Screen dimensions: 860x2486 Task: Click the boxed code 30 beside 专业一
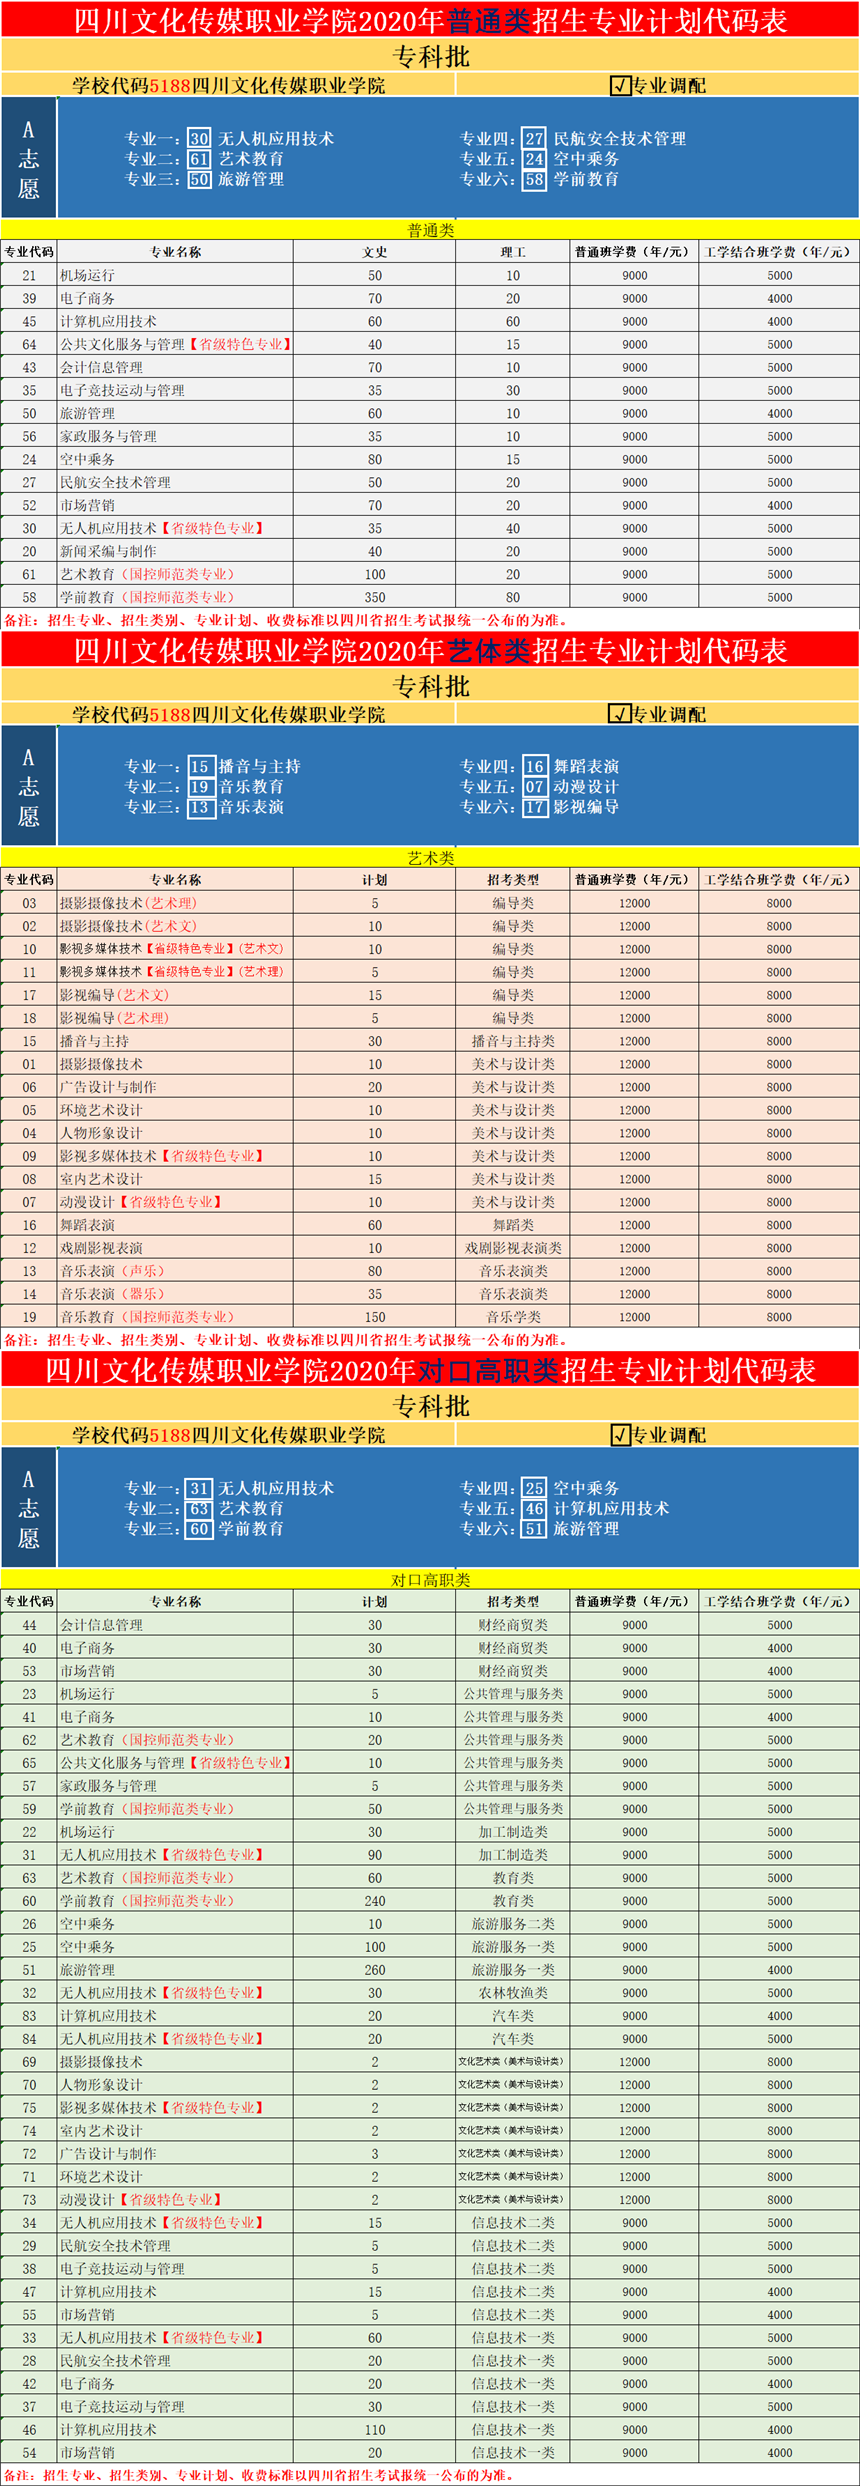point(199,139)
